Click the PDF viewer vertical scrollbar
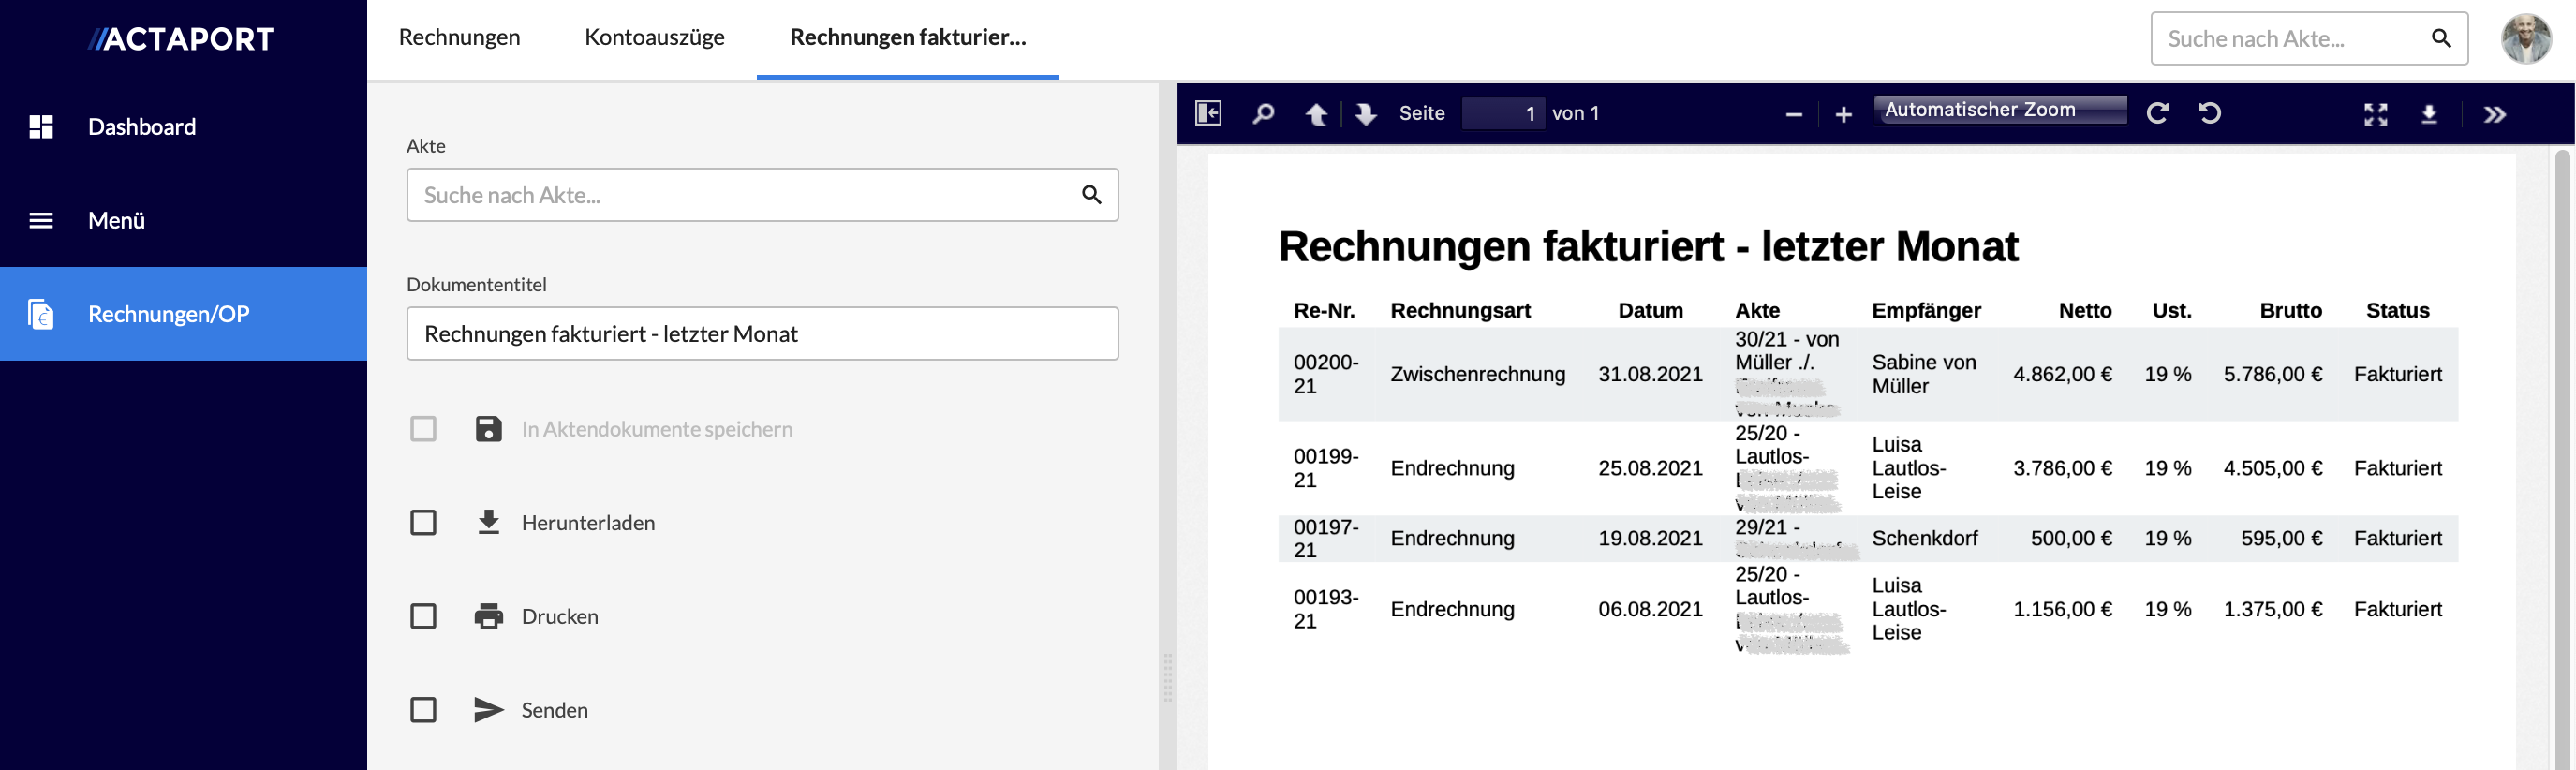Image resolution: width=2576 pixels, height=770 pixels. pyautogui.click(x=2561, y=460)
